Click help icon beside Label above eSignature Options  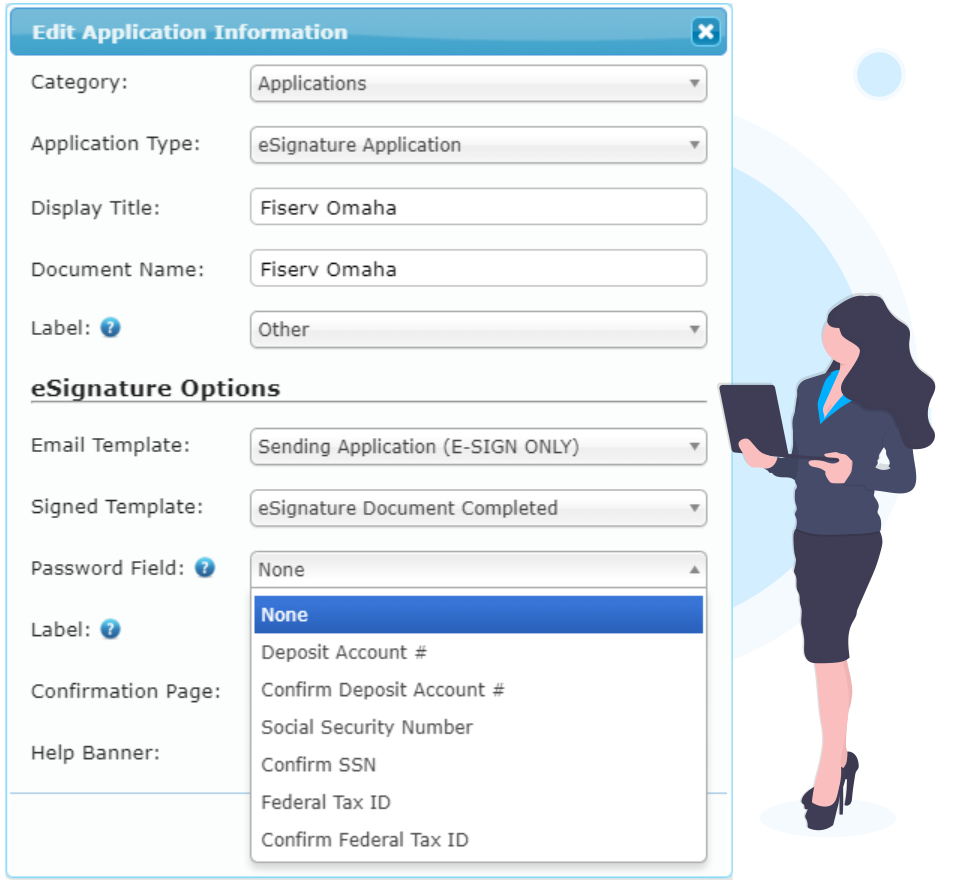pyautogui.click(x=110, y=328)
